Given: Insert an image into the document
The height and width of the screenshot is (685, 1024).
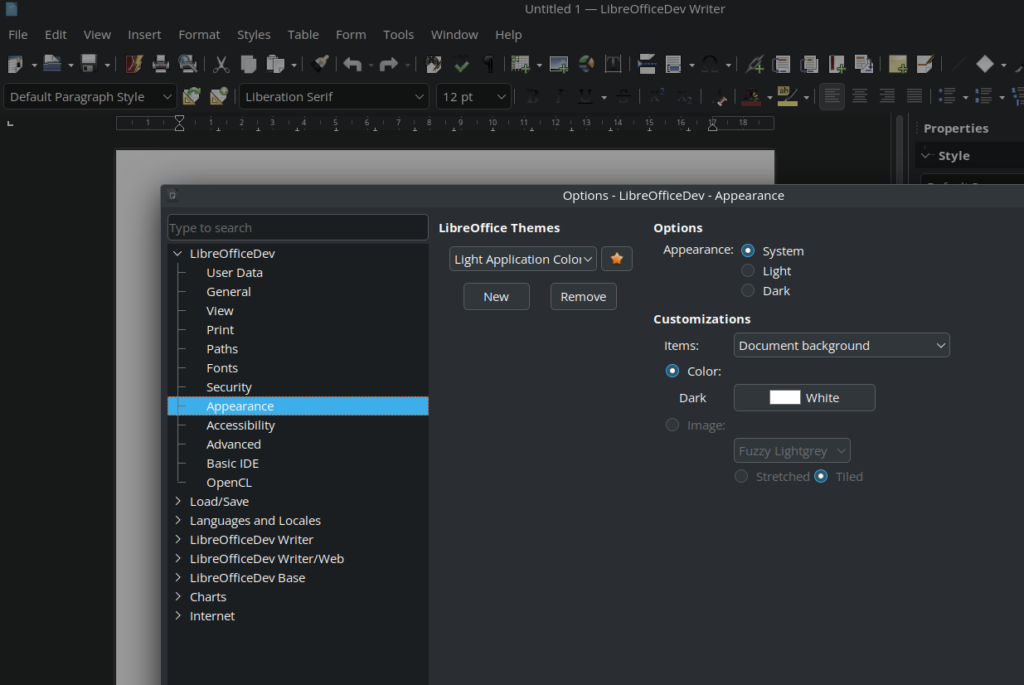Looking at the screenshot, I should (558, 63).
